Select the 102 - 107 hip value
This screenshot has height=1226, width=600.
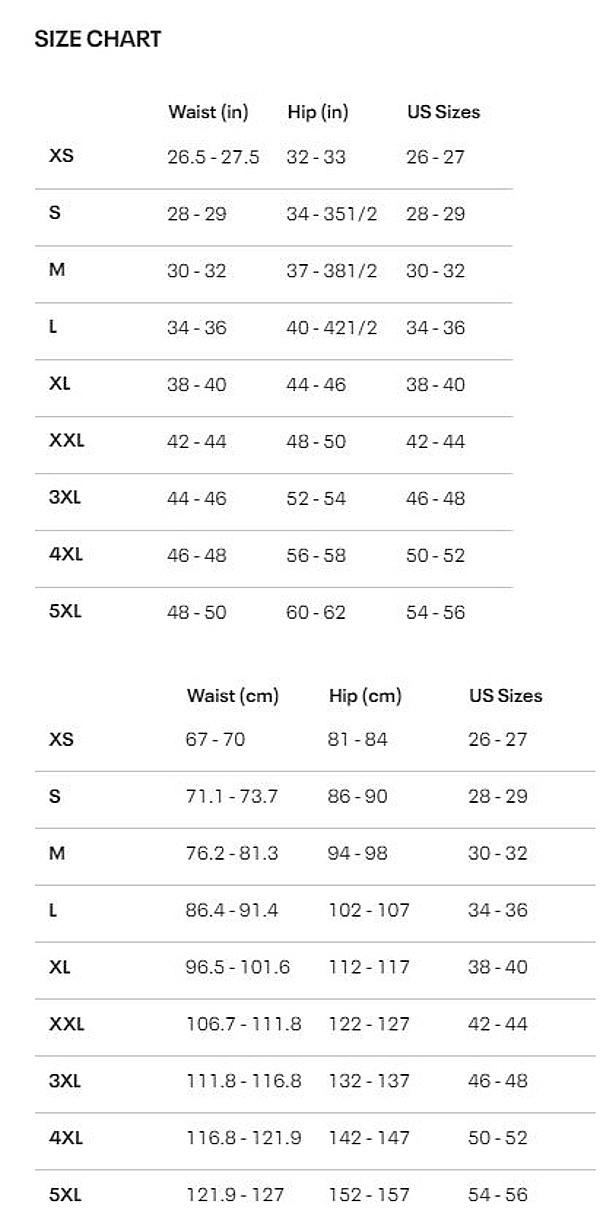368,911
